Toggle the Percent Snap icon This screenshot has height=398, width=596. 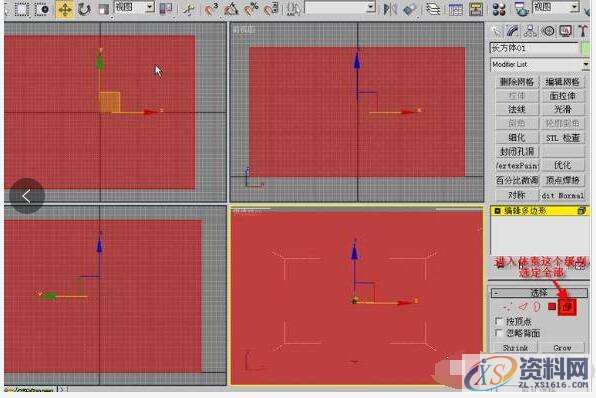click(251, 9)
